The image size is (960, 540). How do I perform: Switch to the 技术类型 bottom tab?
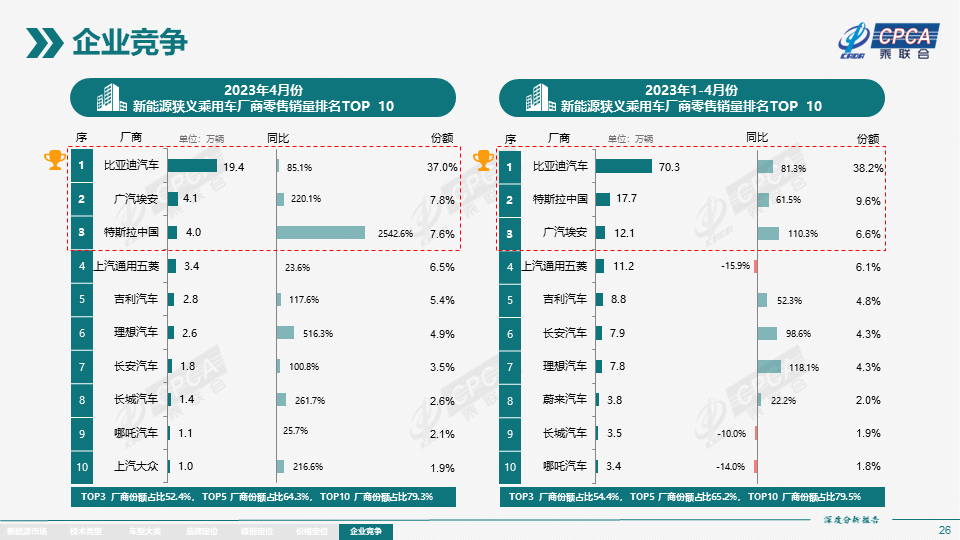click(86, 531)
